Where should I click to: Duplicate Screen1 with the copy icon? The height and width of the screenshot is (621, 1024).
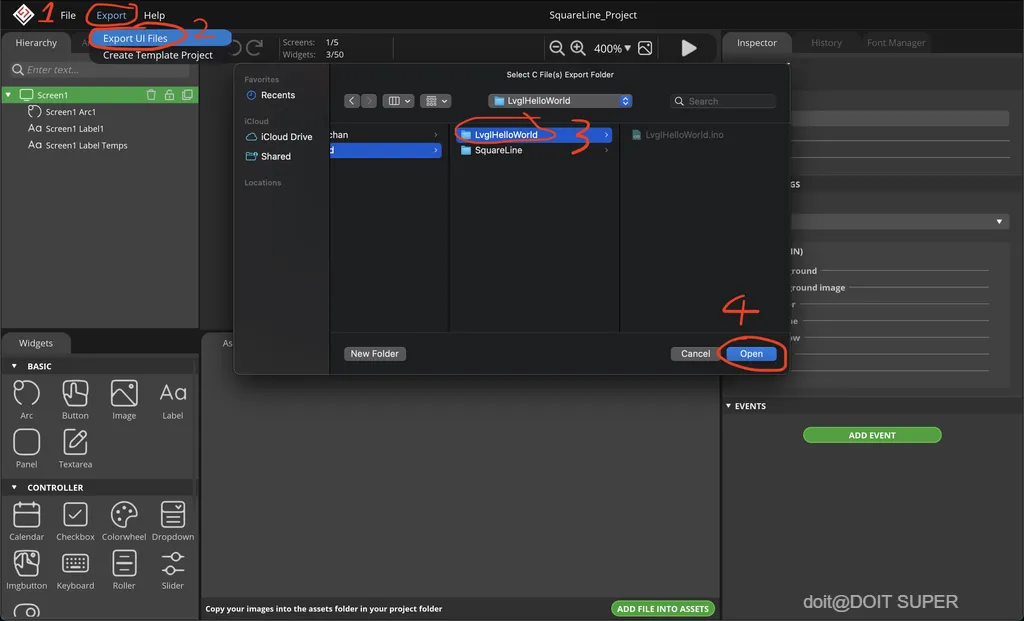tap(187, 95)
